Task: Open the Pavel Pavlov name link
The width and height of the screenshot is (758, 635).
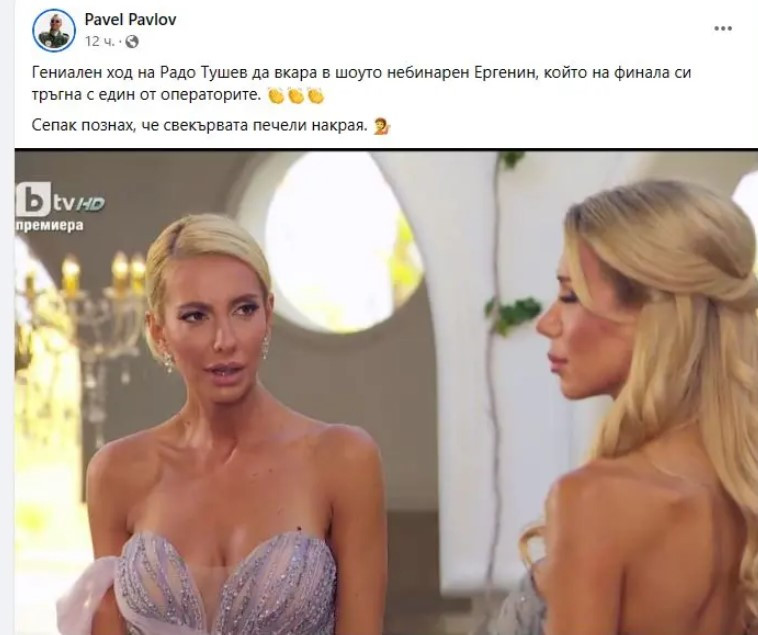Action: 131,19
